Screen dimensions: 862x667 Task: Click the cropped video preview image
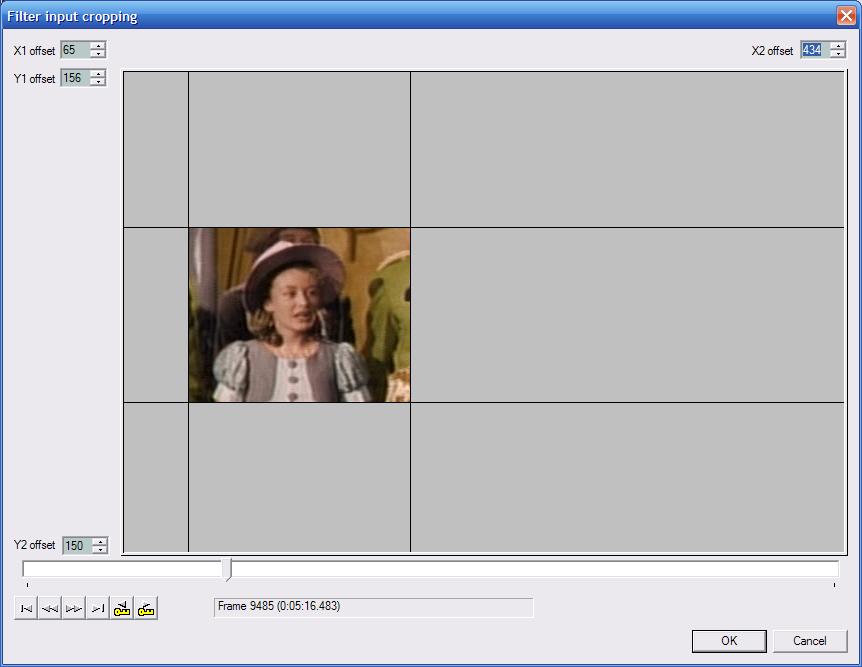click(x=300, y=315)
